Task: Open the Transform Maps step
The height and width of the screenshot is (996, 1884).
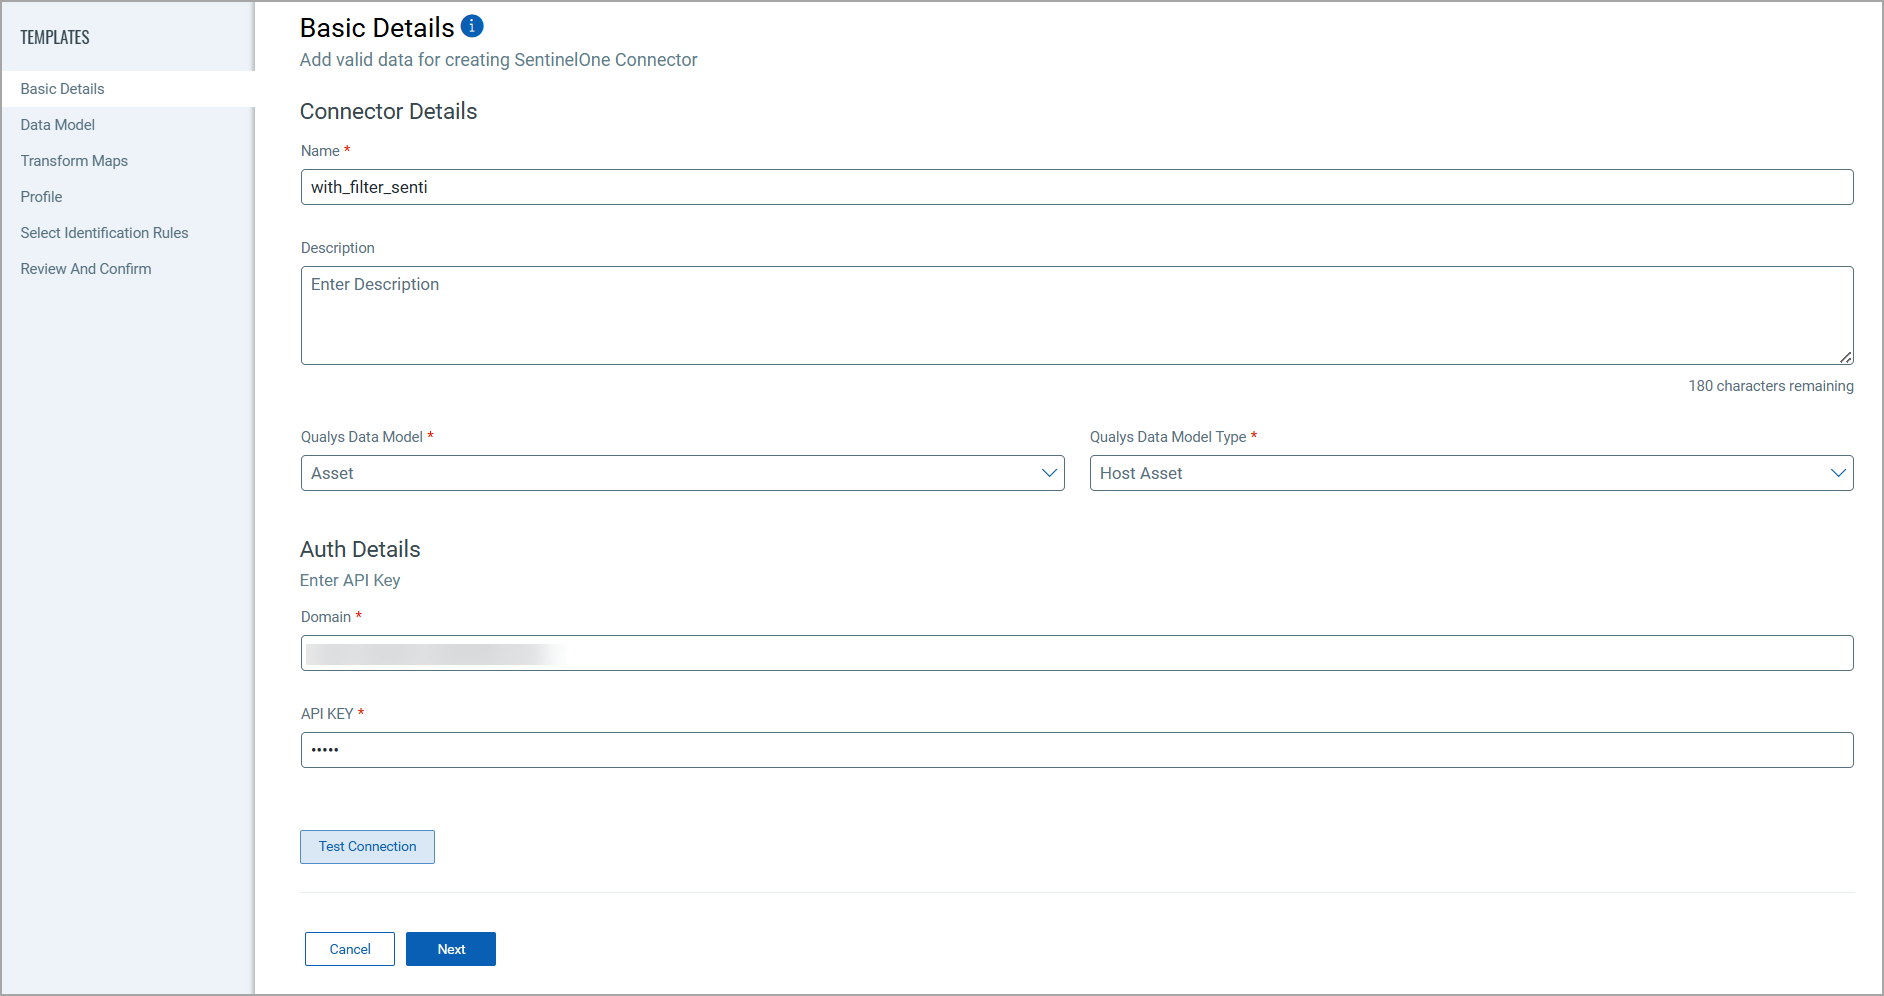Action: tap(74, 161)
